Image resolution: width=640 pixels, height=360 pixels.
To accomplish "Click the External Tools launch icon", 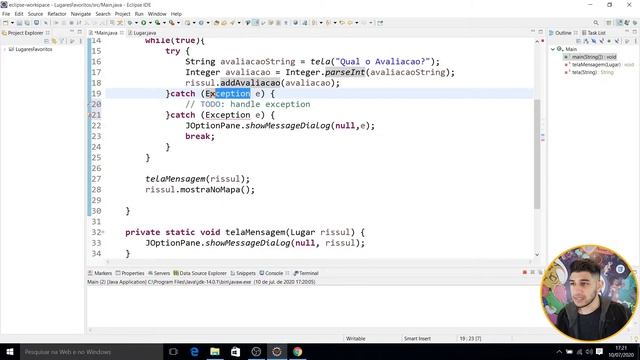I will pyautogui.click(x=171, y=23).
